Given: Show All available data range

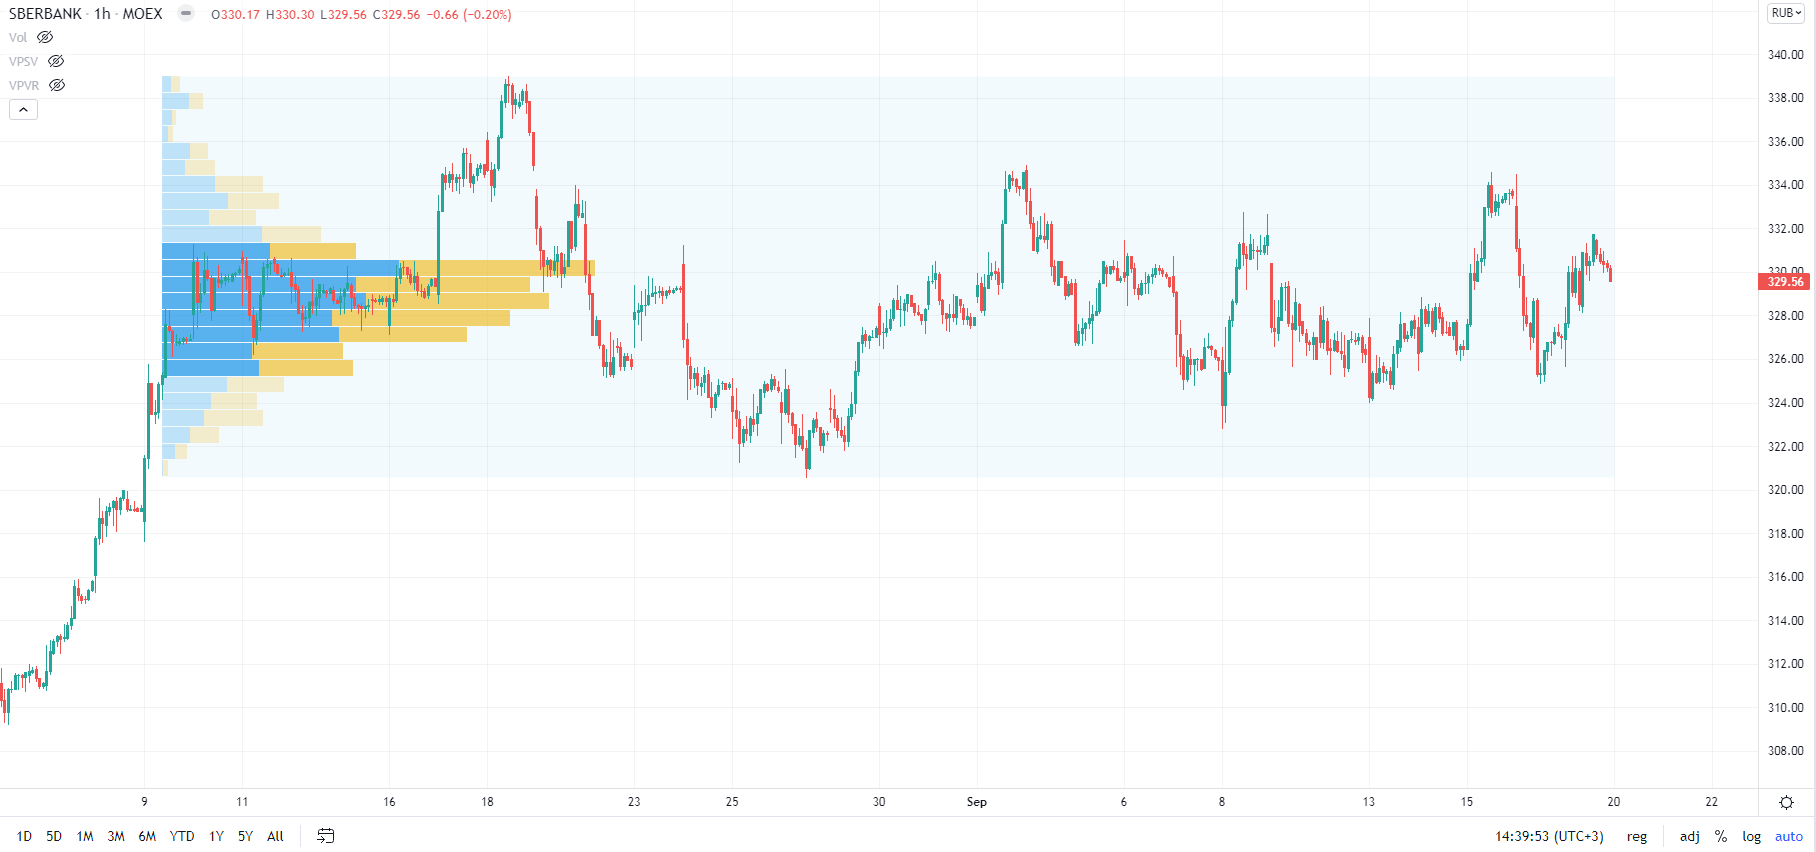Looking at the screenshot, I should click(x=275, y=836).
